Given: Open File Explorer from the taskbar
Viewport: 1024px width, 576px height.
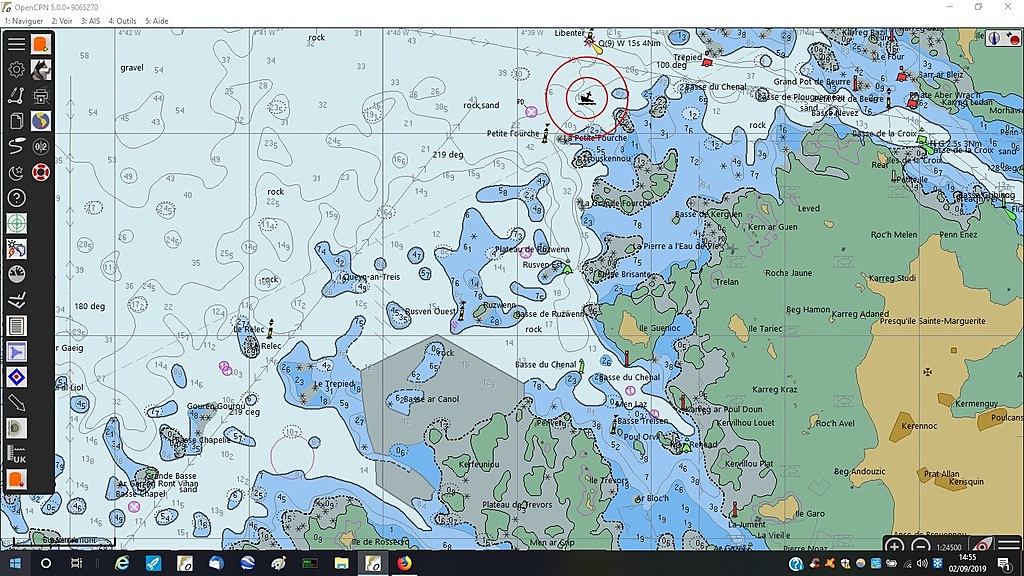Looking at the screenshot, I should point(342,563).
